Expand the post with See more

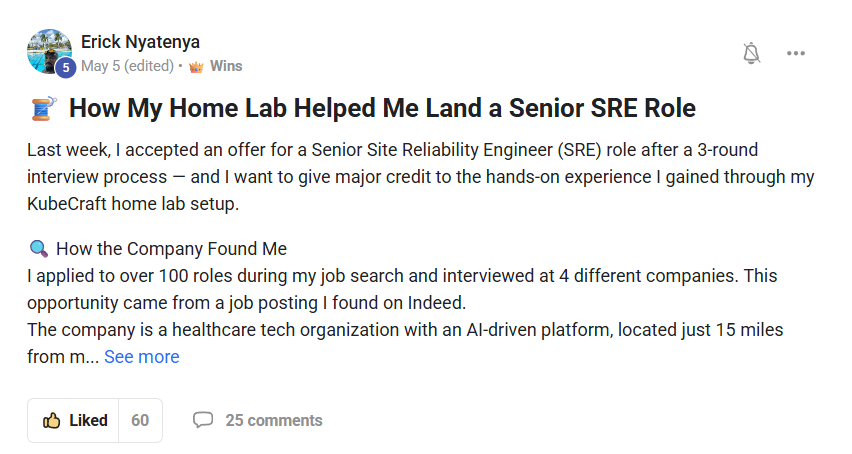142,357
